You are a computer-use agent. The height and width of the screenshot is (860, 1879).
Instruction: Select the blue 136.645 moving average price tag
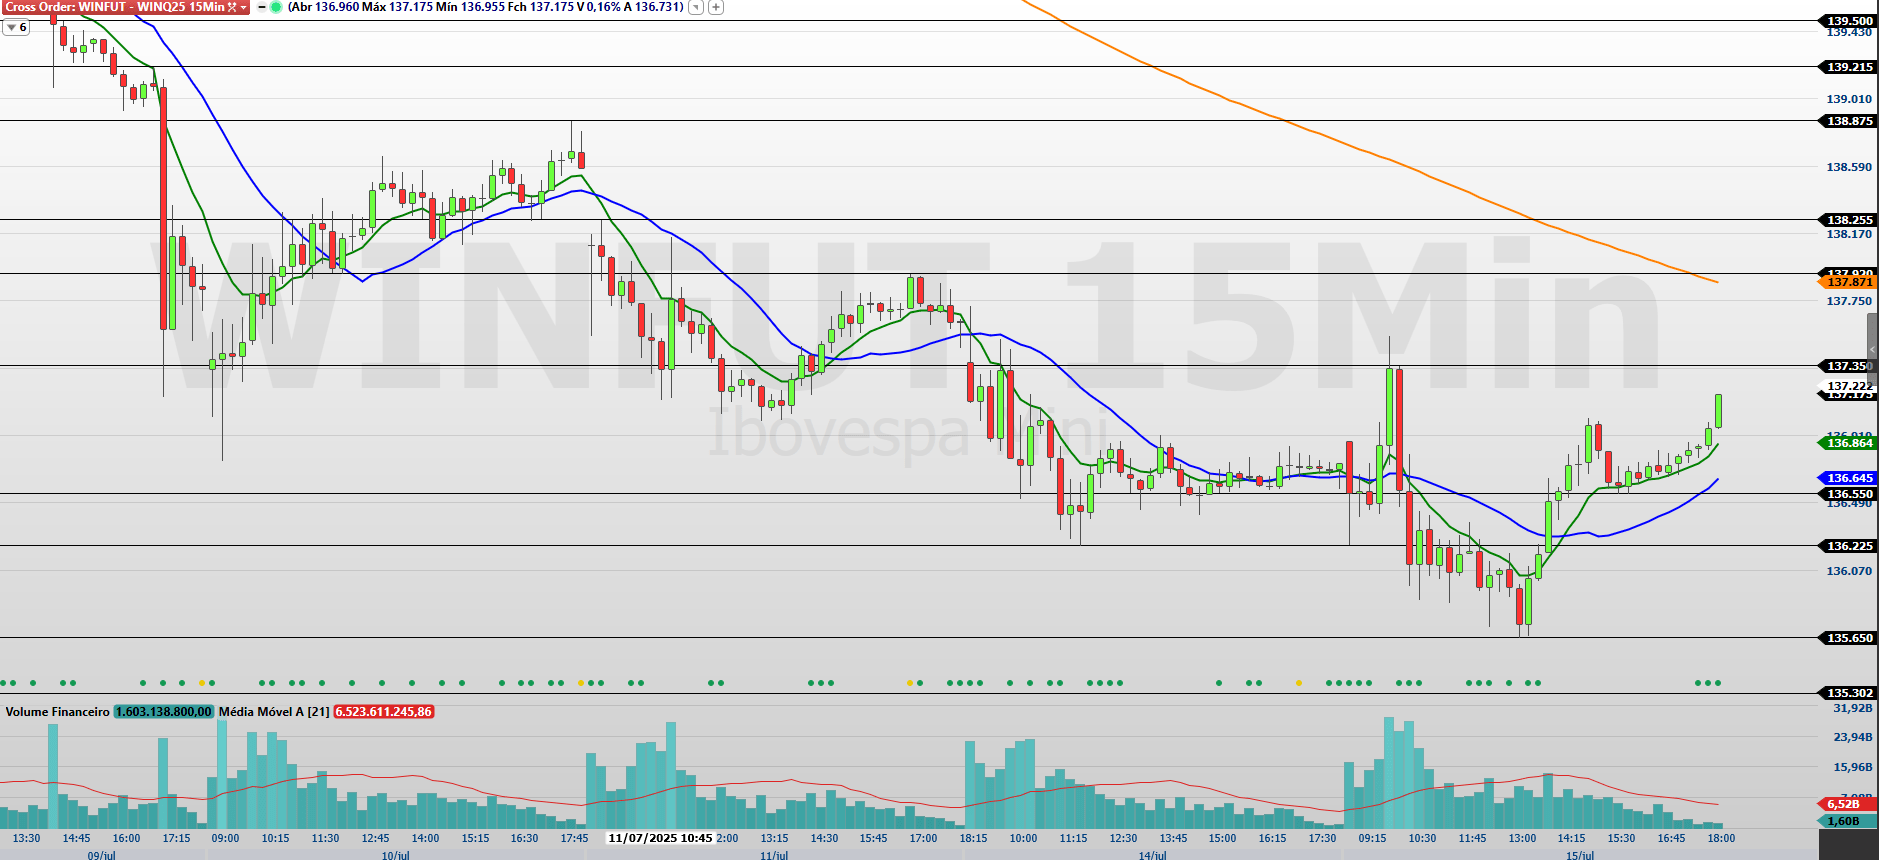pyautogui.click(x=1846, y=478)
